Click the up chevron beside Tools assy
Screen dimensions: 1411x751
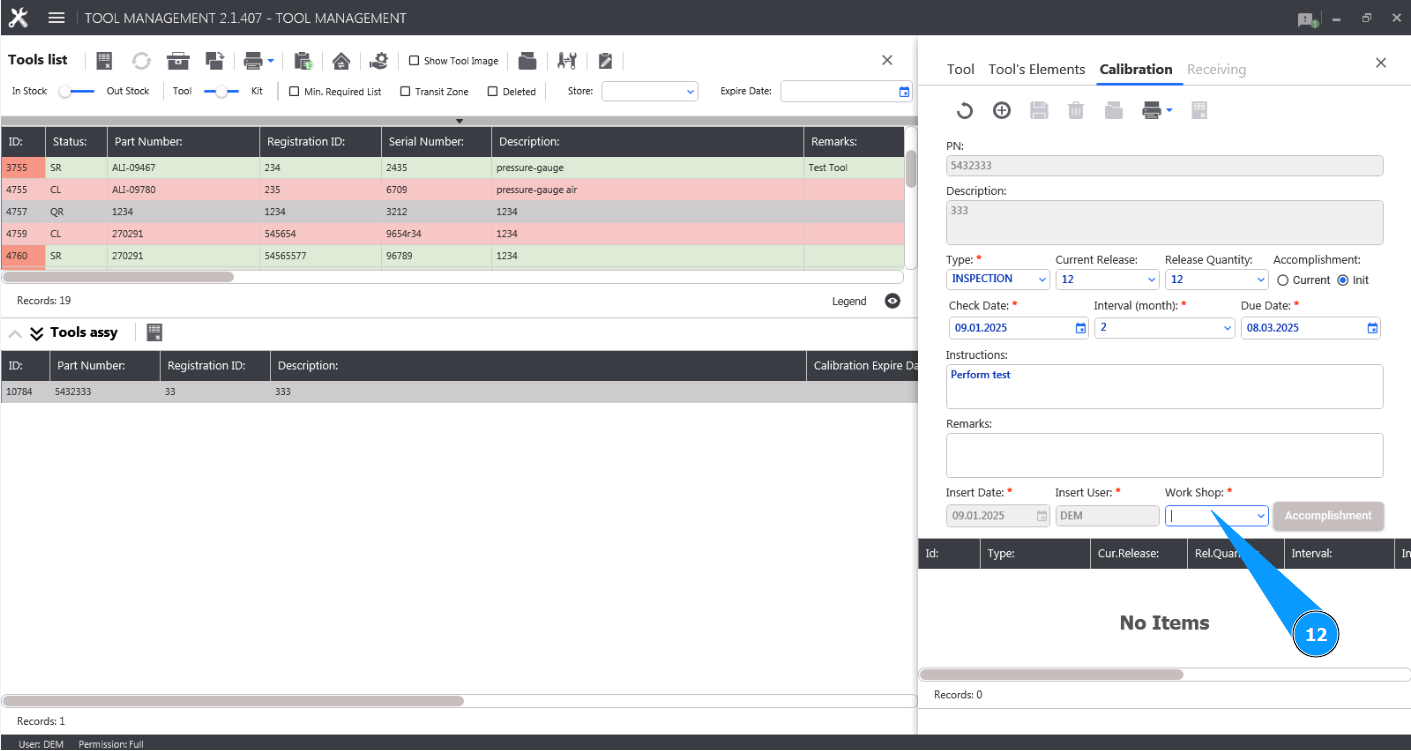point(15,333)
